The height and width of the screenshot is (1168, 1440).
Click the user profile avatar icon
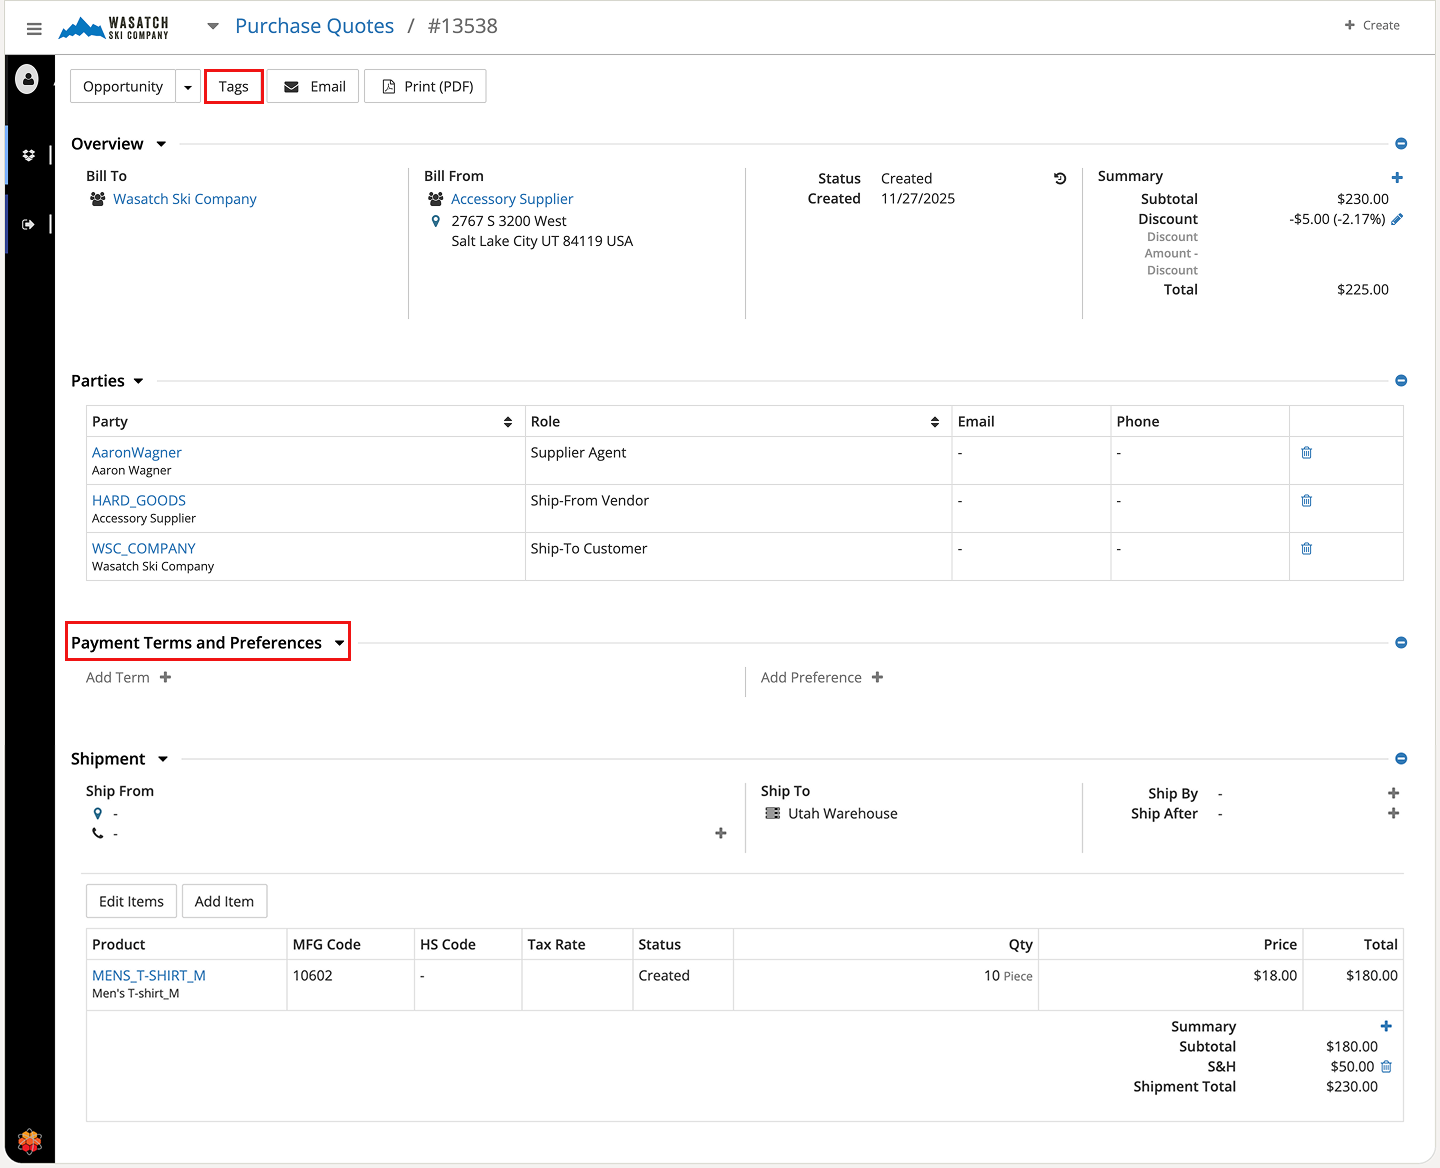pos(28,78)
